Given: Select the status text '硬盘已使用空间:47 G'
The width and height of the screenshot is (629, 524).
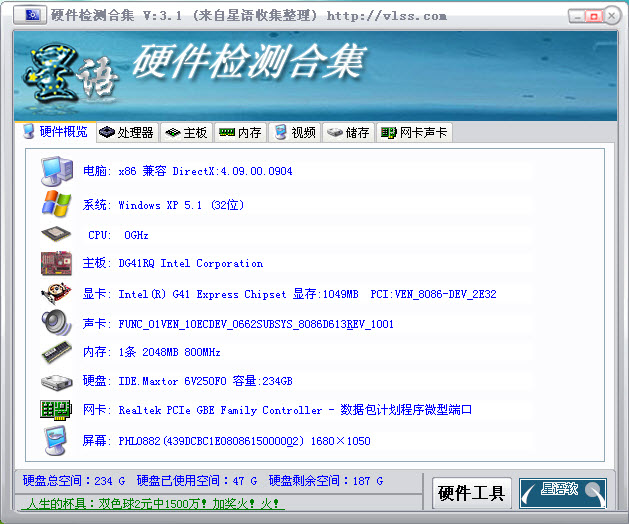Looking at the screenshot, I should tap(197, 481).
